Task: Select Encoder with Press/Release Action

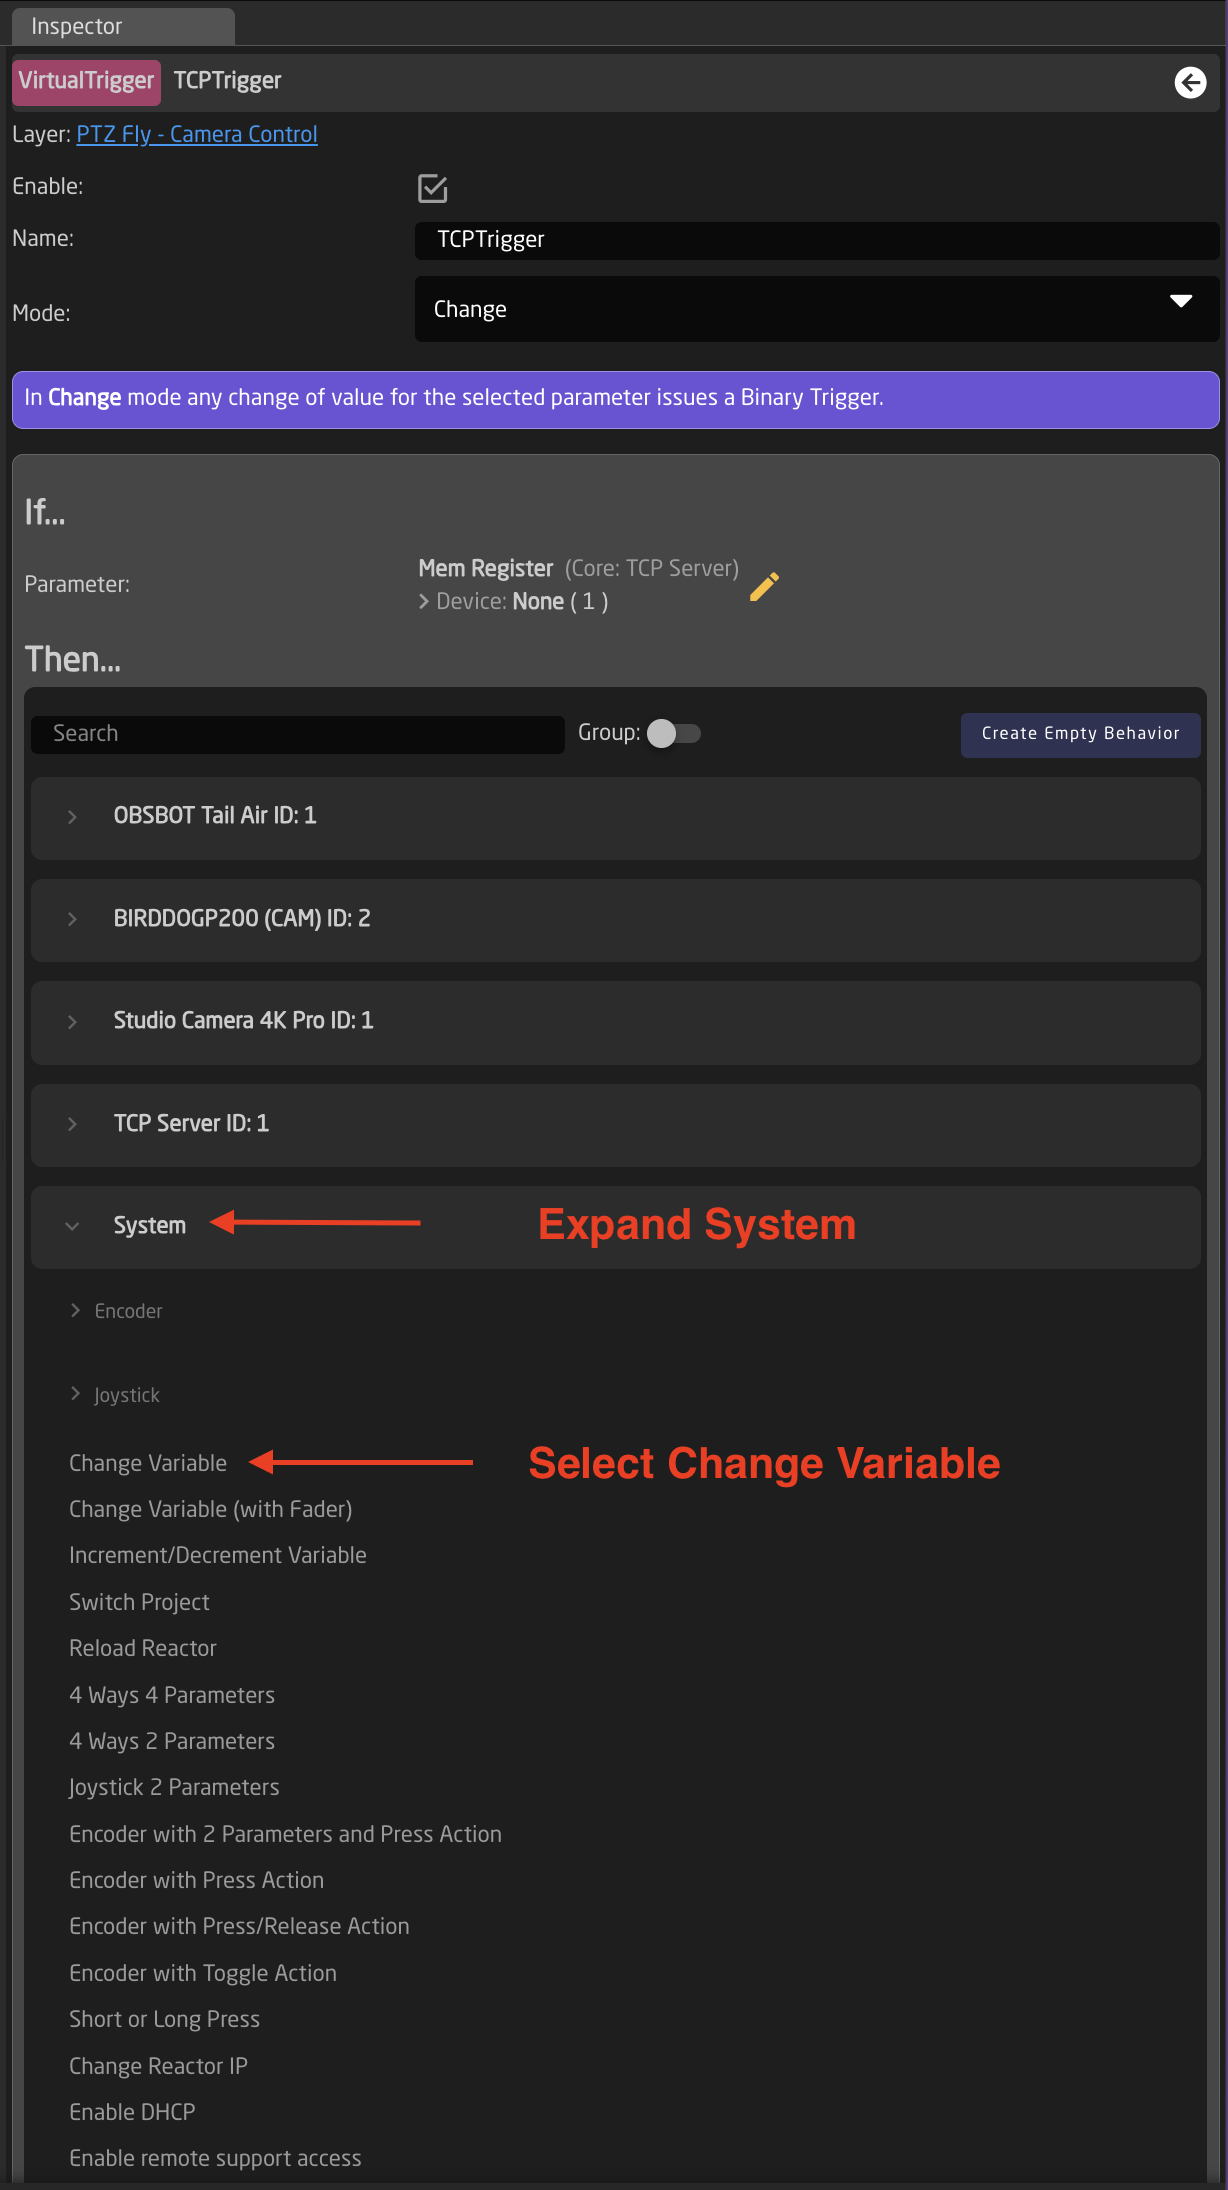Action: tap(239, 1926)
